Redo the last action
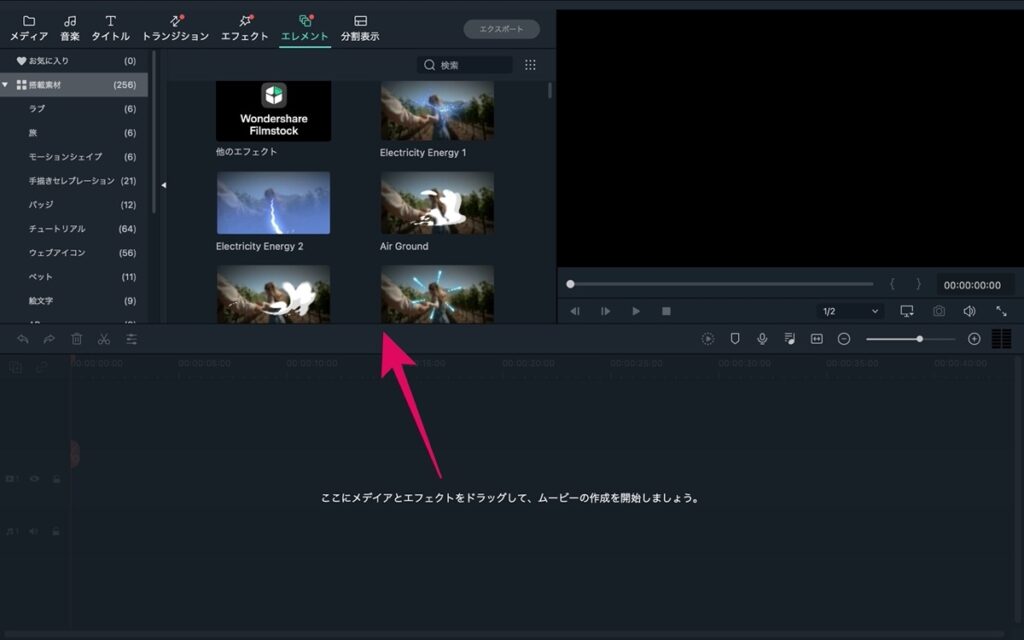 click(49, 339)
